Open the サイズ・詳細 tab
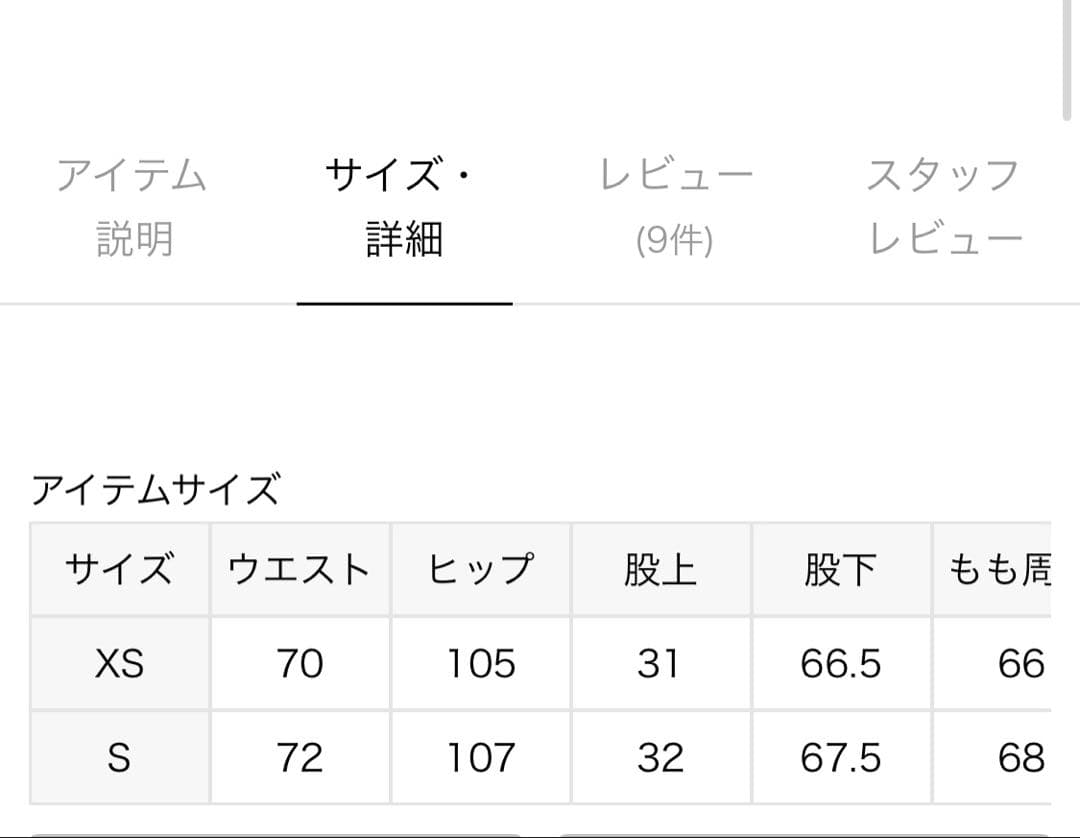This screenshot has width=1080, height=838. pyautogui.click(x=404, y=205)
